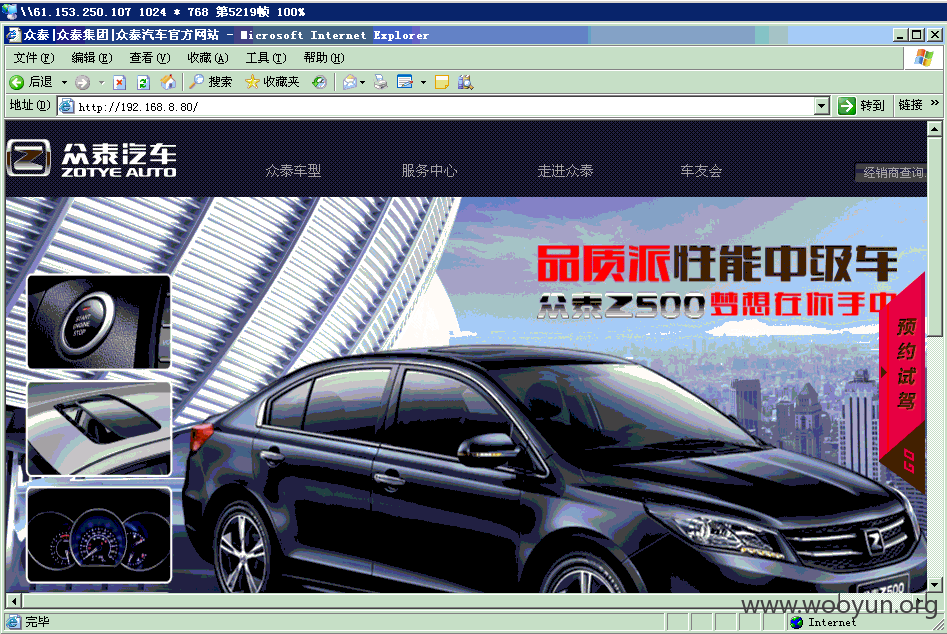Image resolution: width=947 pixels, height=634 pixels.
Task: Click the Research icon in toolbar
Action: 465,82
